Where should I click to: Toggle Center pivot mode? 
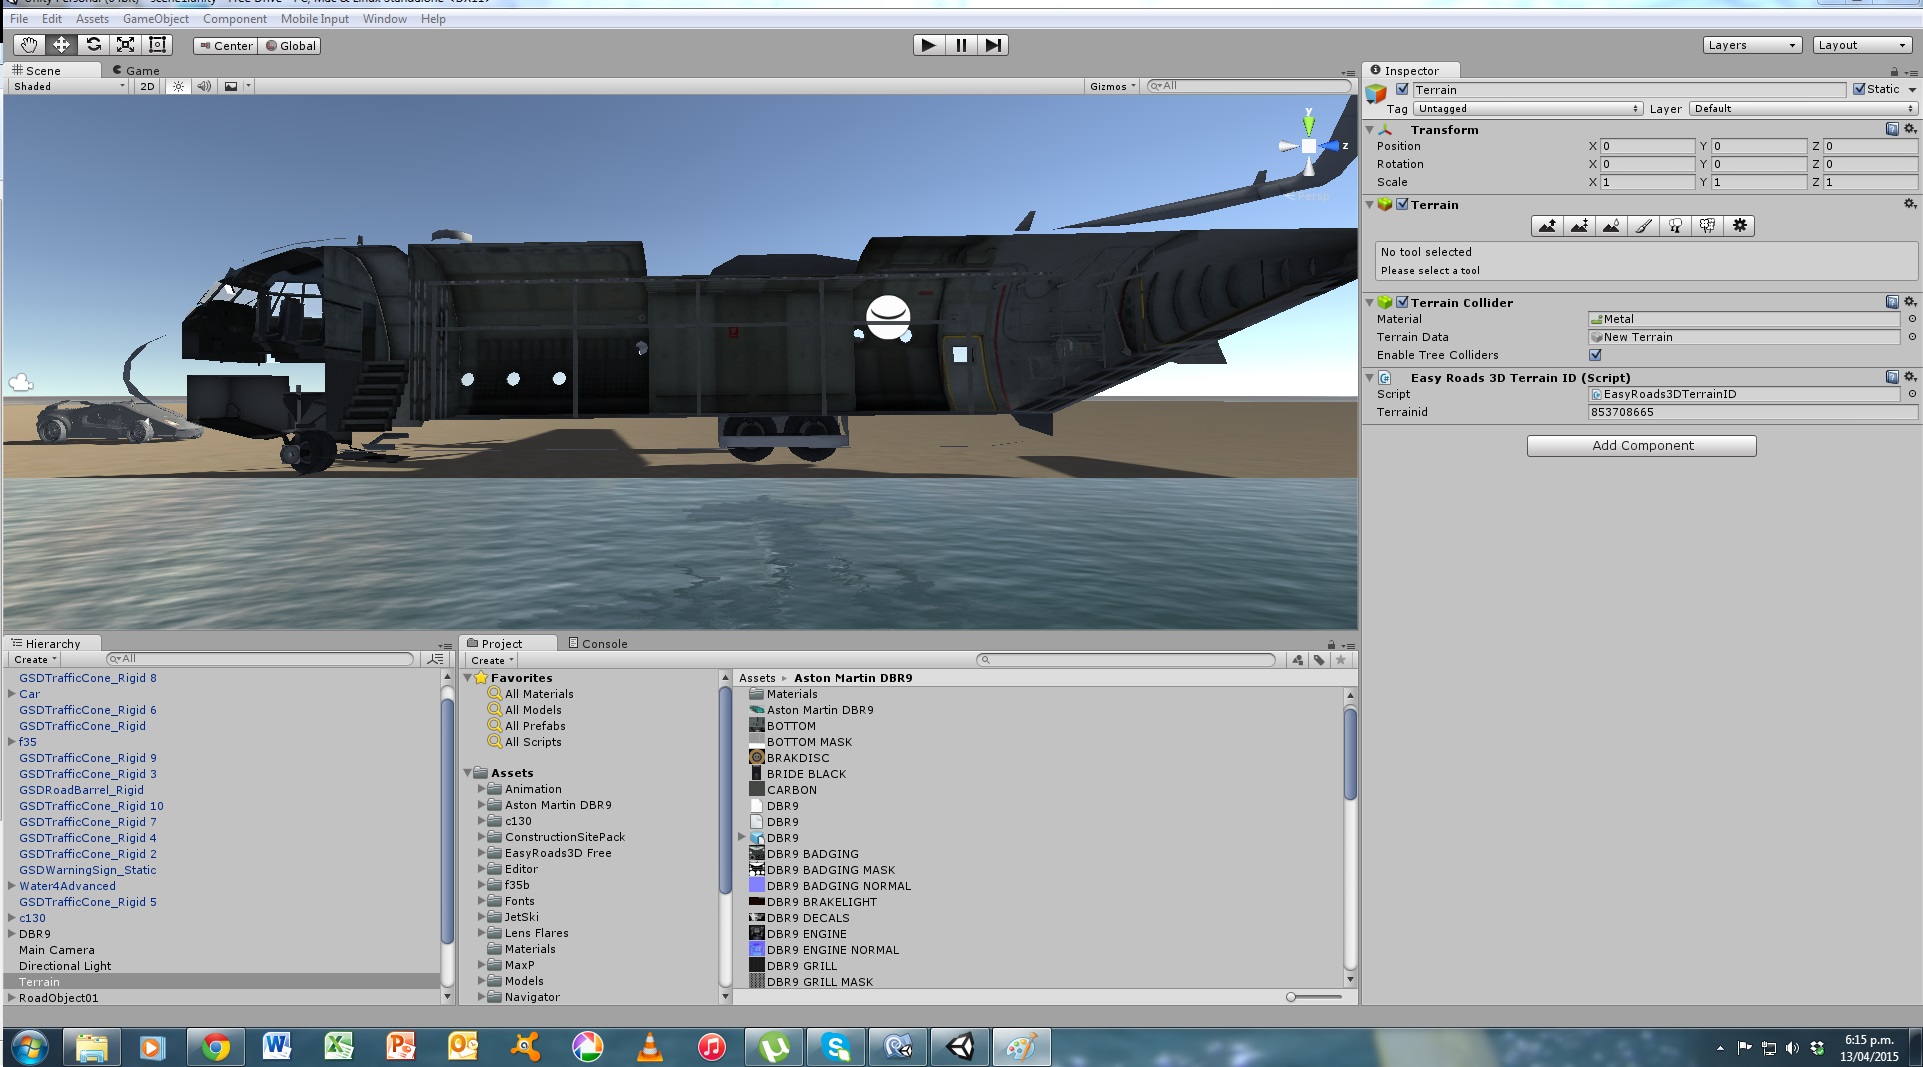coord(226,46)
